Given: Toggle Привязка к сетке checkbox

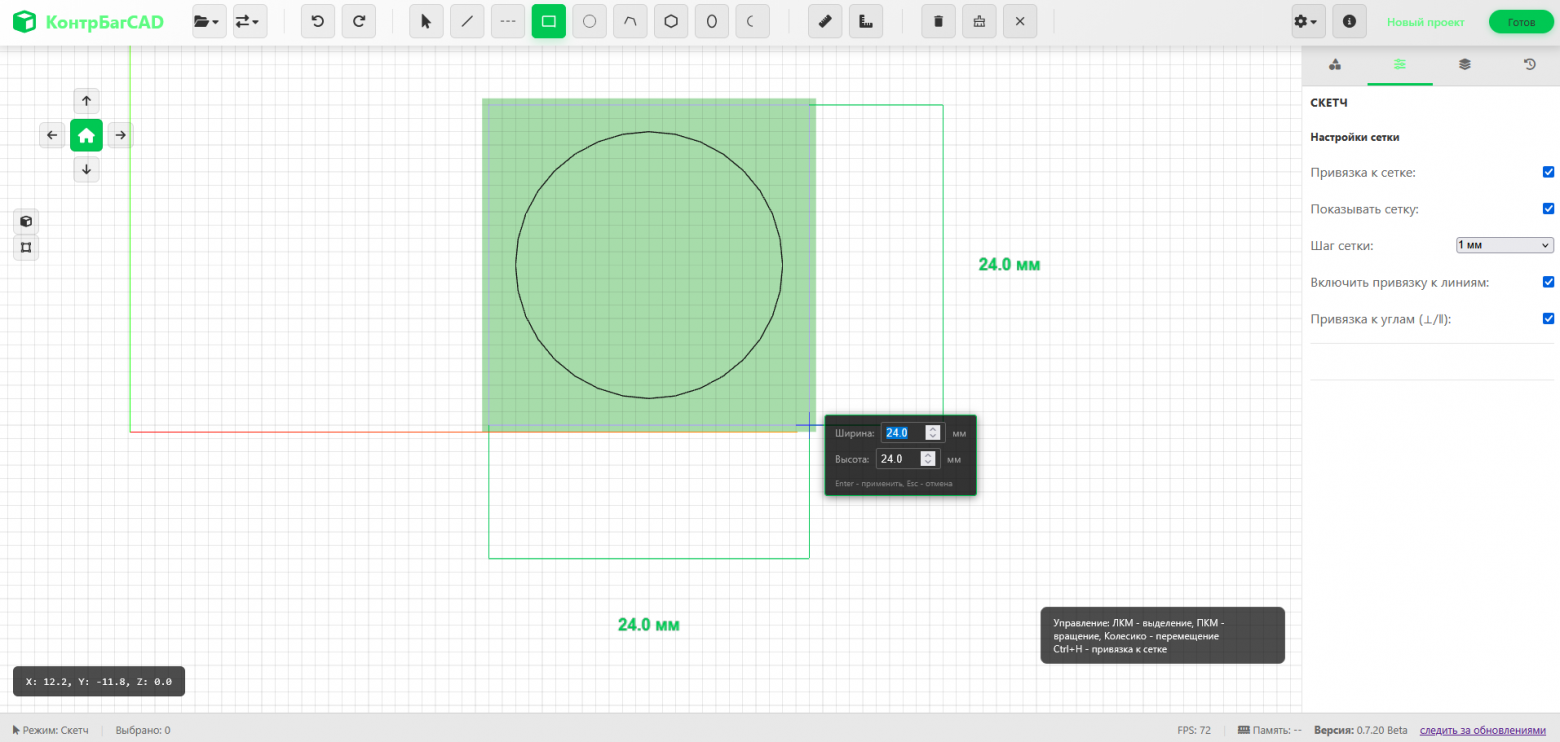Looking at the screenshot, I should [x=1549, y=172].
